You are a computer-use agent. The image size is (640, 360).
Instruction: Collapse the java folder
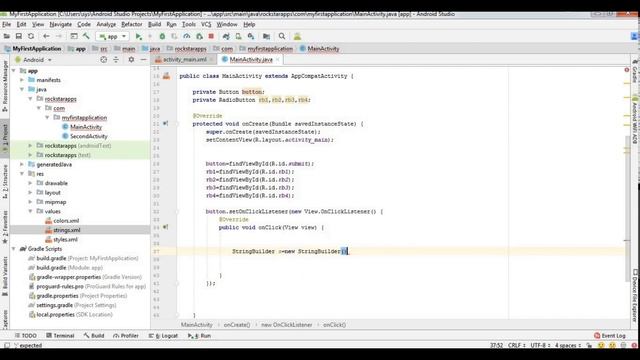22,89
